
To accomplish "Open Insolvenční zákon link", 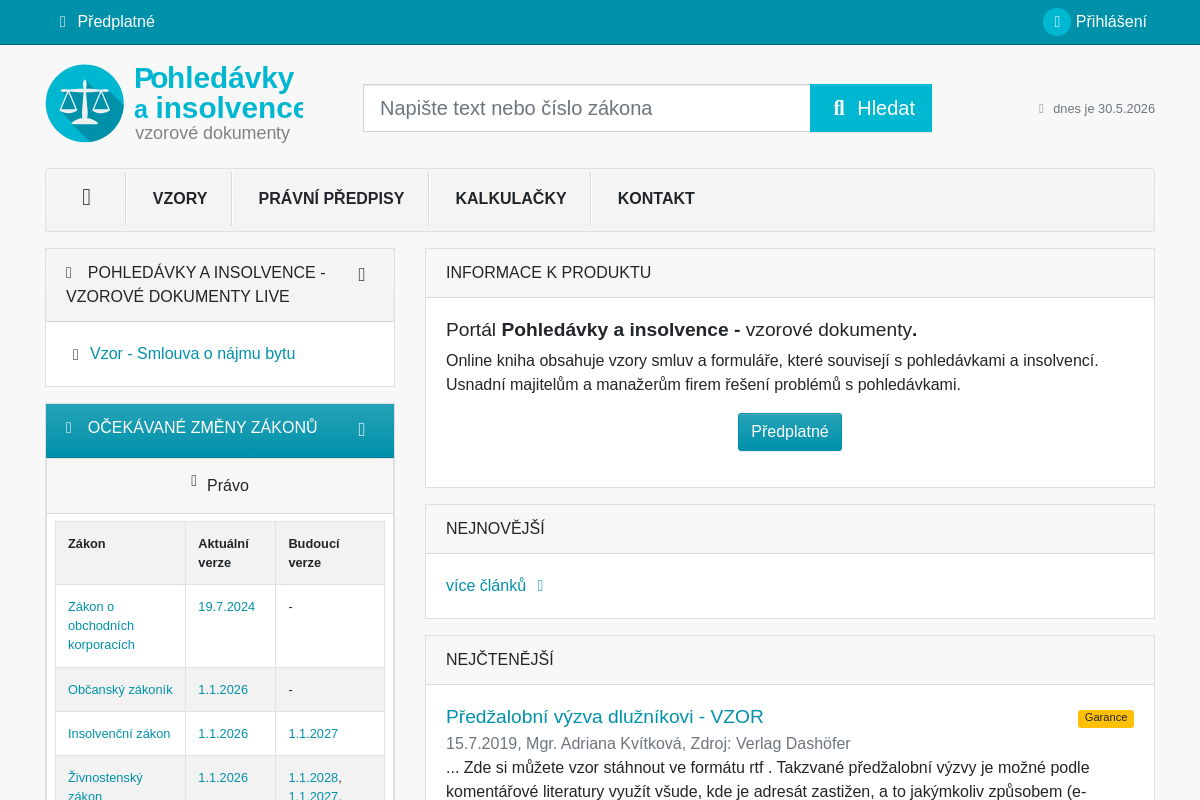I will click(x=119, y=734).
